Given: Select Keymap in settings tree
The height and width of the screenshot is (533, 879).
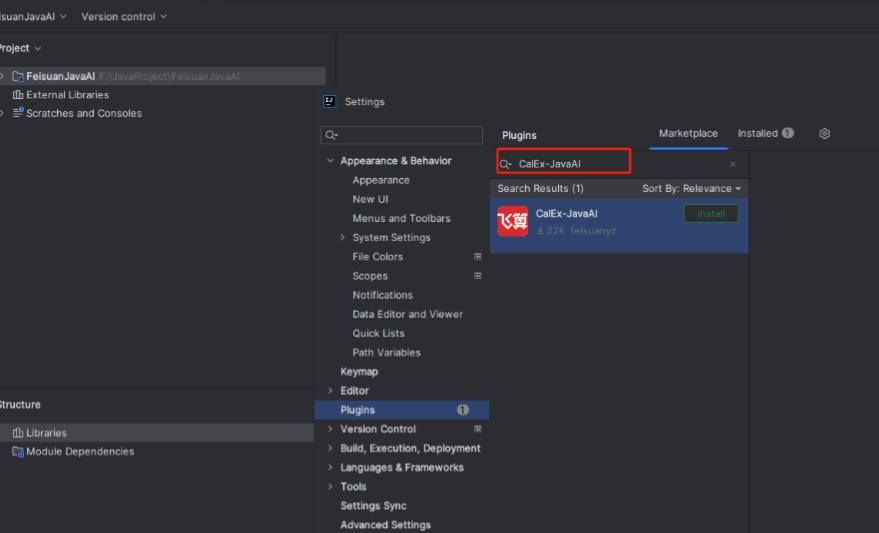Looking at the screenshot, I should coord(359,372).
